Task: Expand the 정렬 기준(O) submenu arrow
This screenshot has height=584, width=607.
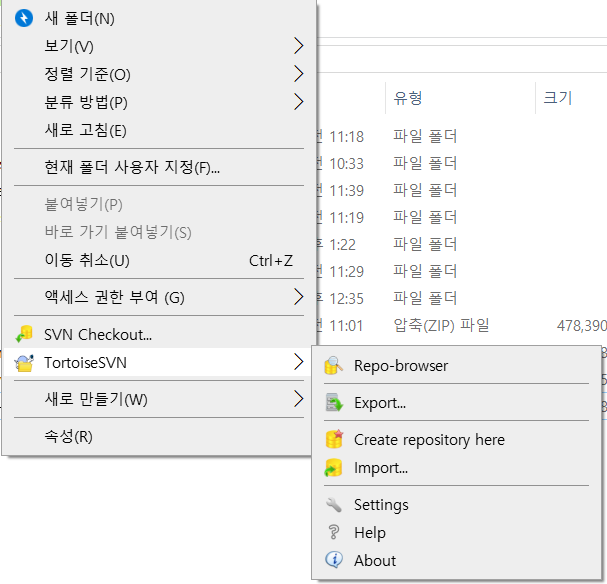Action: click(298, 74)
